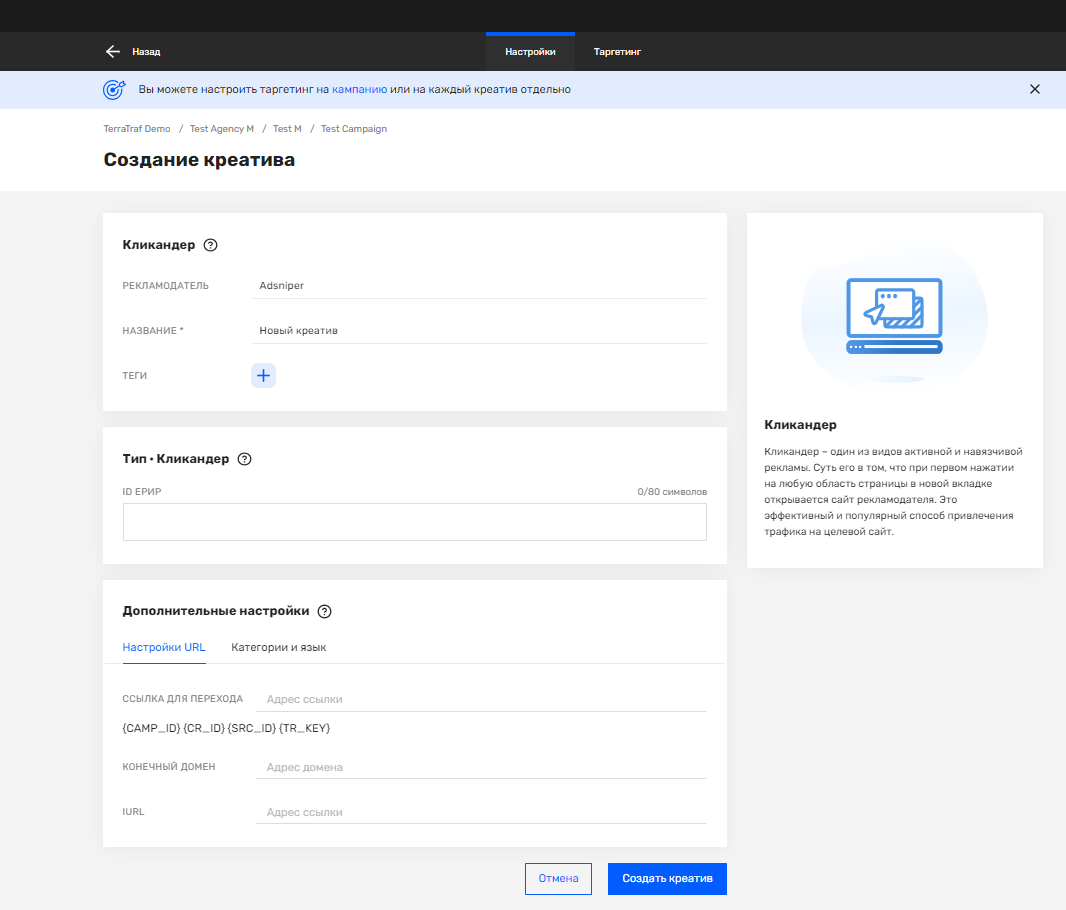Click the Кликандер heading in right panel
1066x910 pixels.
coord(800,425)
